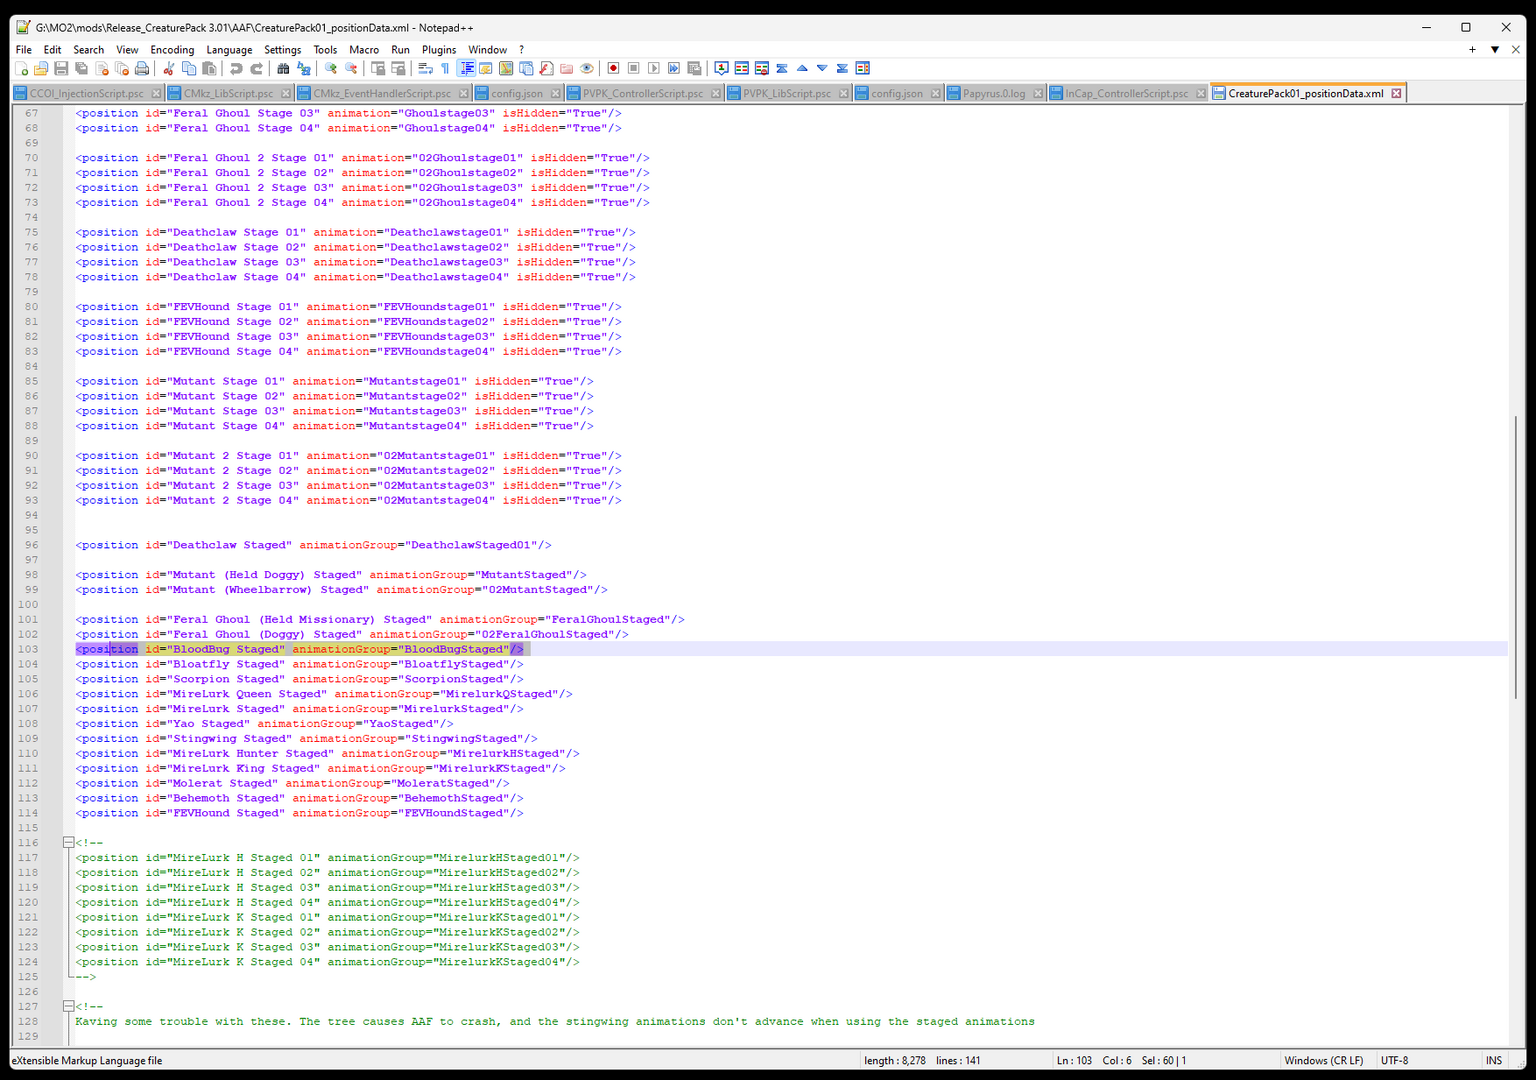Click the Close document toolbar icon
This screenshot has width=1536, height=1080.
(x=102, y=69)
